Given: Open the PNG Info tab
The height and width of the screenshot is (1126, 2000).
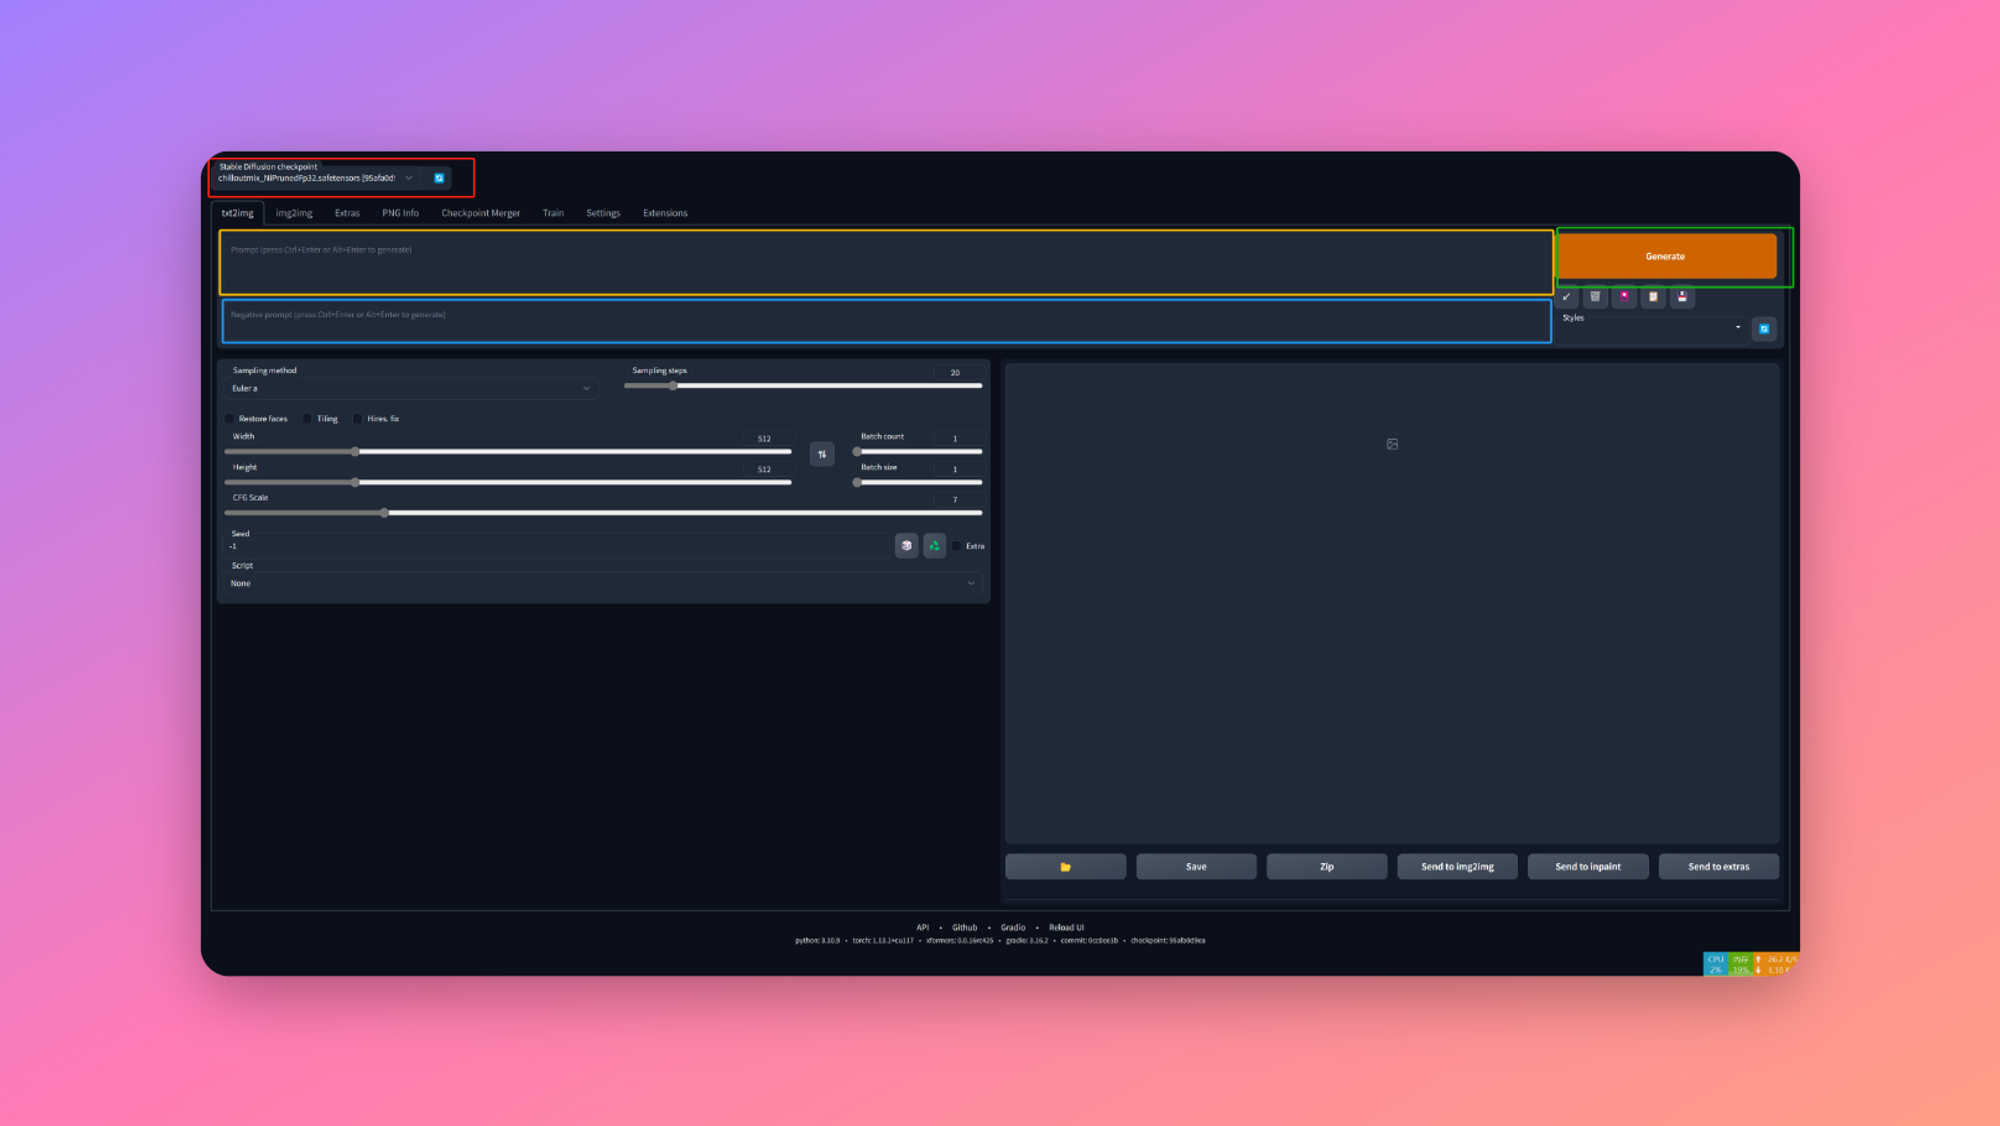Looking at the screenshot, I should click(x=400, y=213).
